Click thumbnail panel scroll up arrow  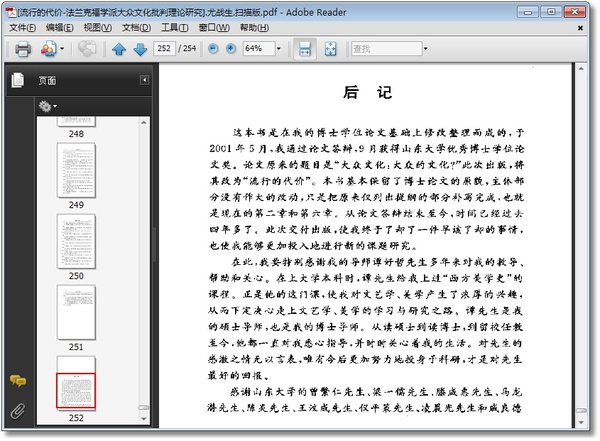click(143, 122)
